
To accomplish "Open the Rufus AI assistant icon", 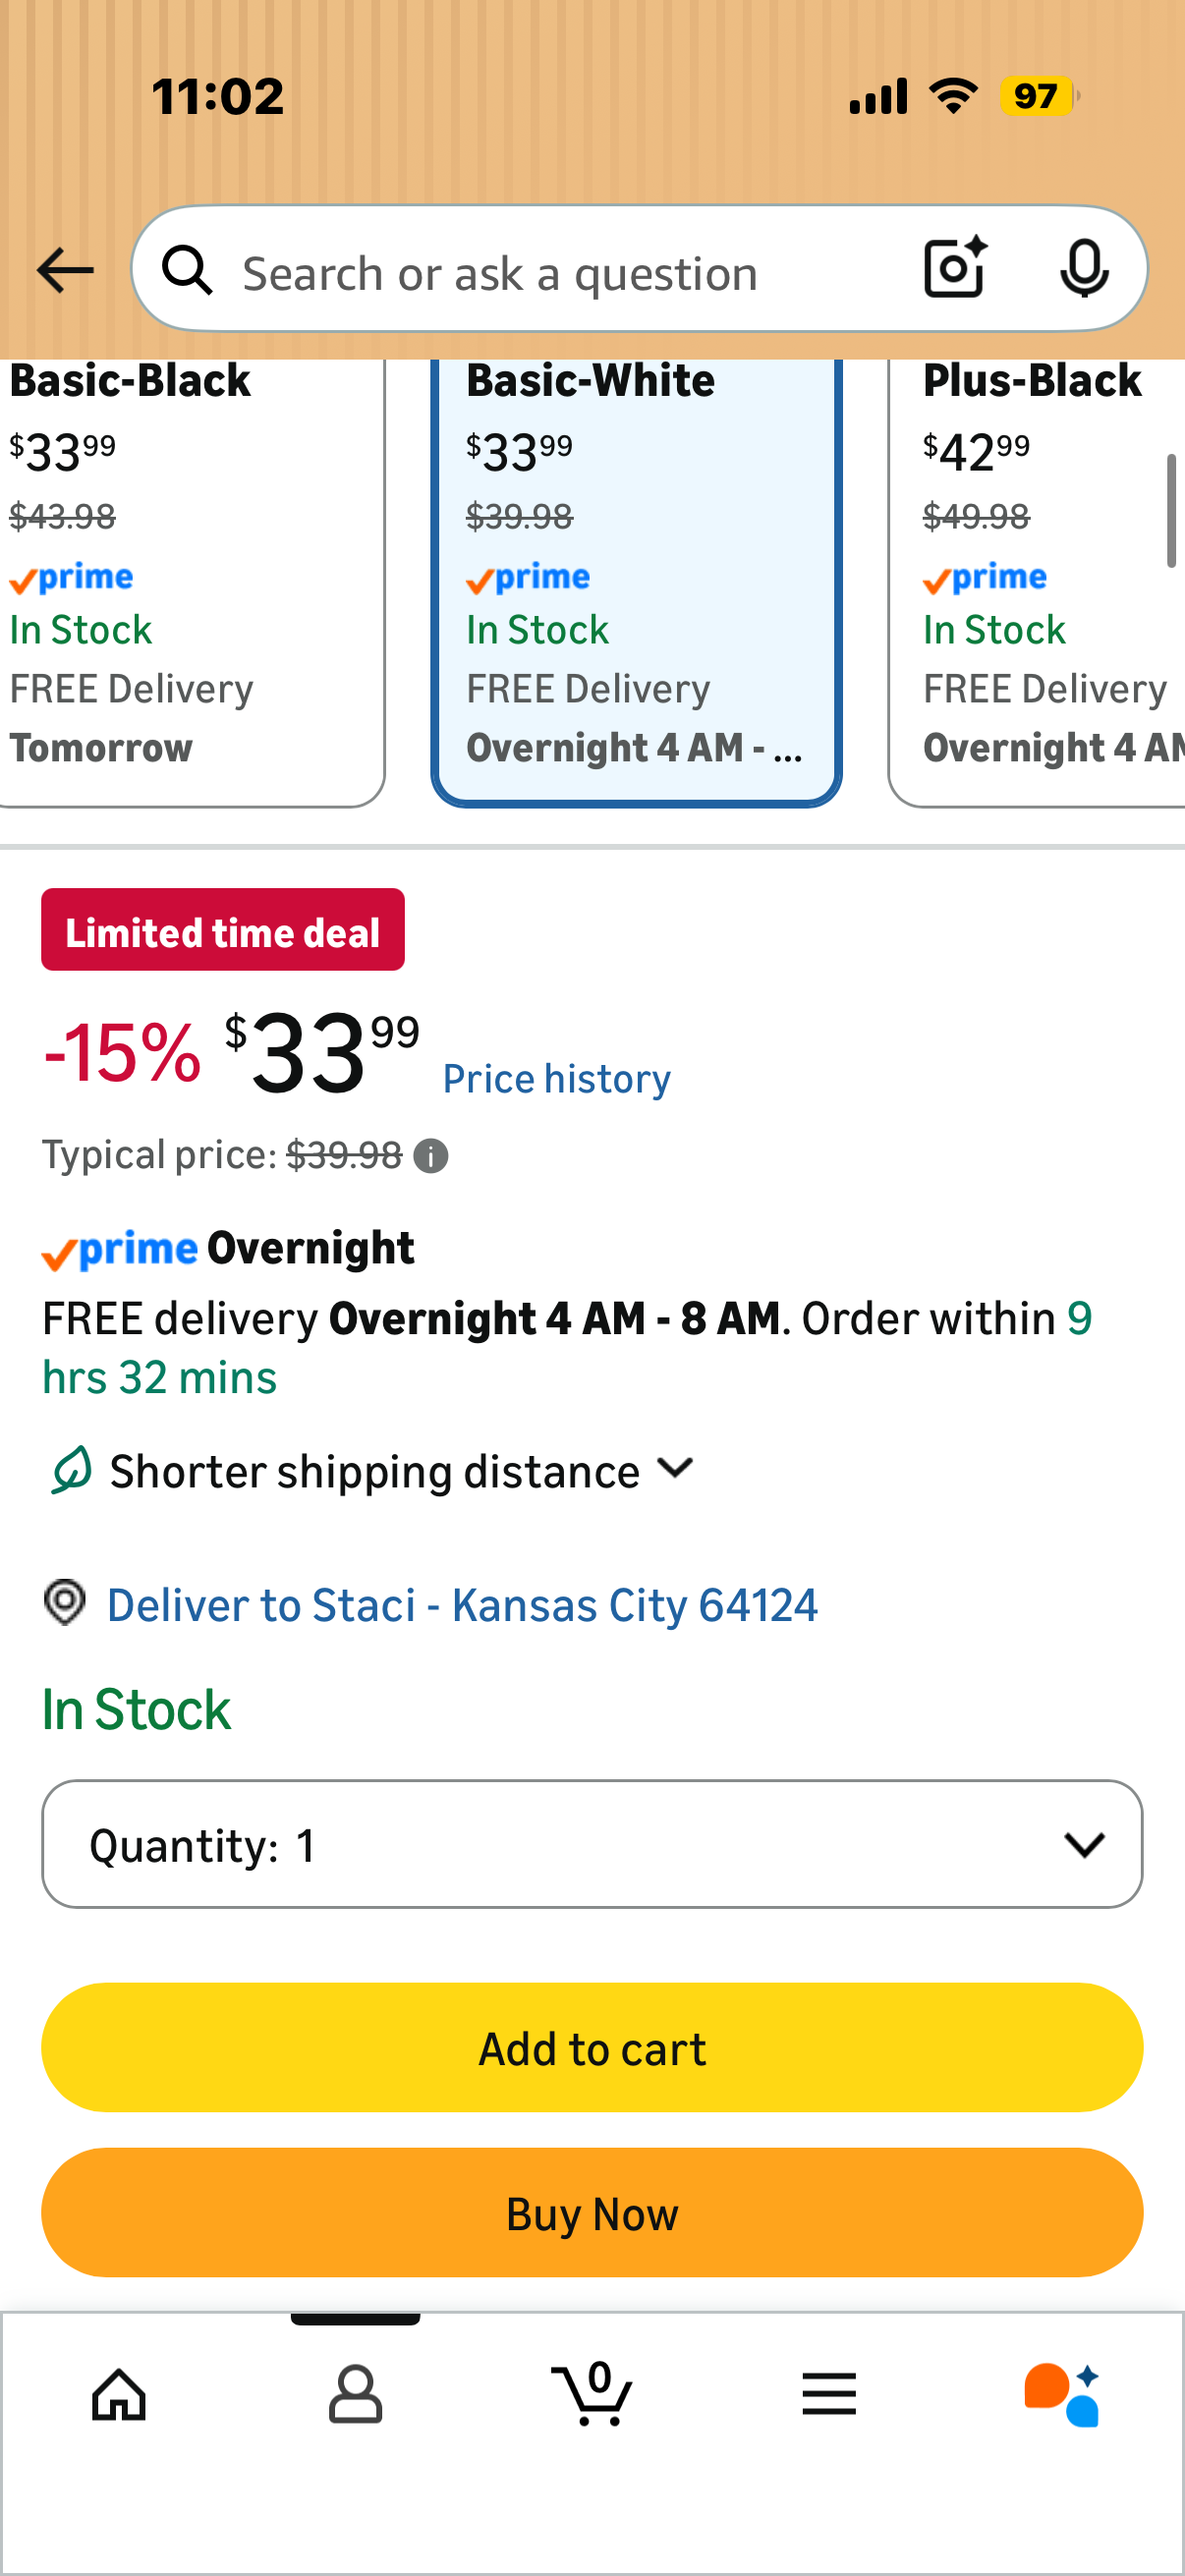I will 1063,2395.
